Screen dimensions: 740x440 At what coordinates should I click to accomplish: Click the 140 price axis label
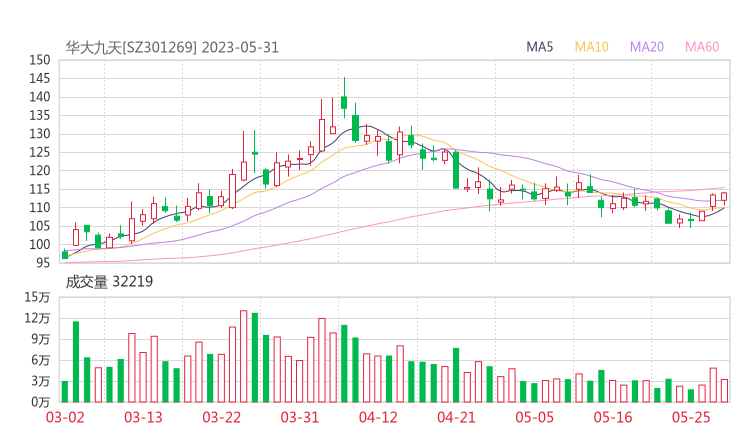[40, 97]
